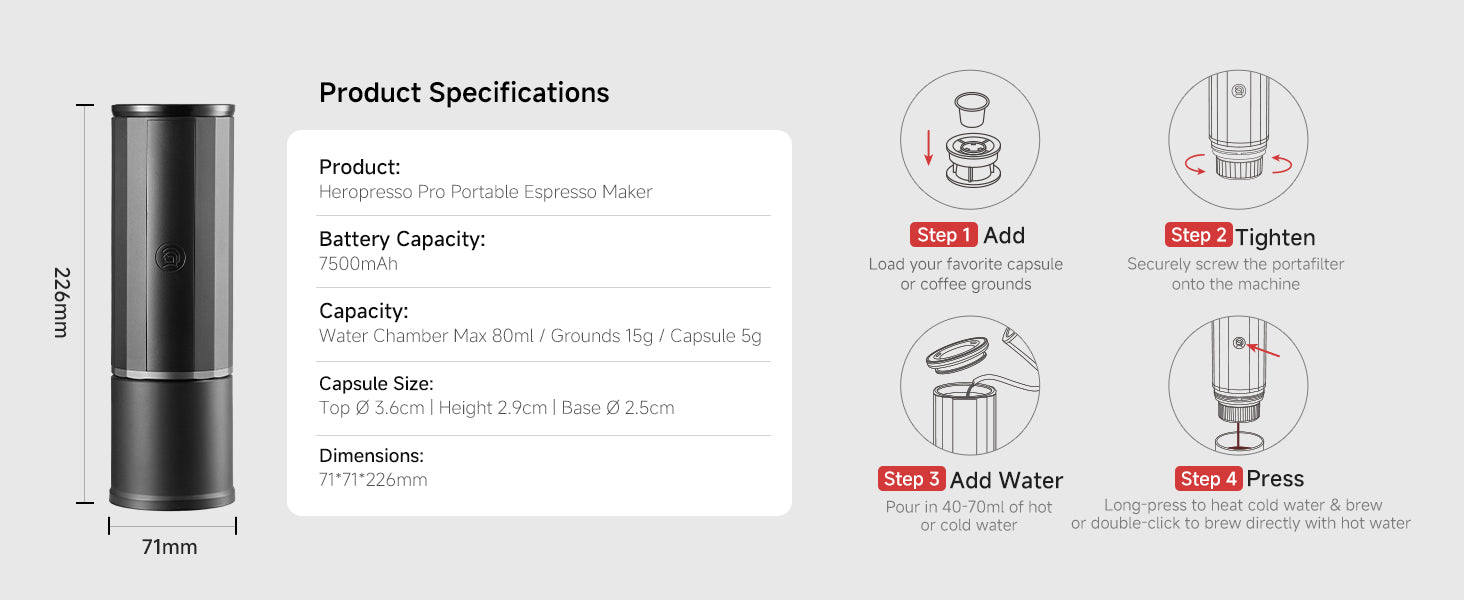1464x600 pixels.
Task: Select the red Step 3 badge
Action: [912, 479]
